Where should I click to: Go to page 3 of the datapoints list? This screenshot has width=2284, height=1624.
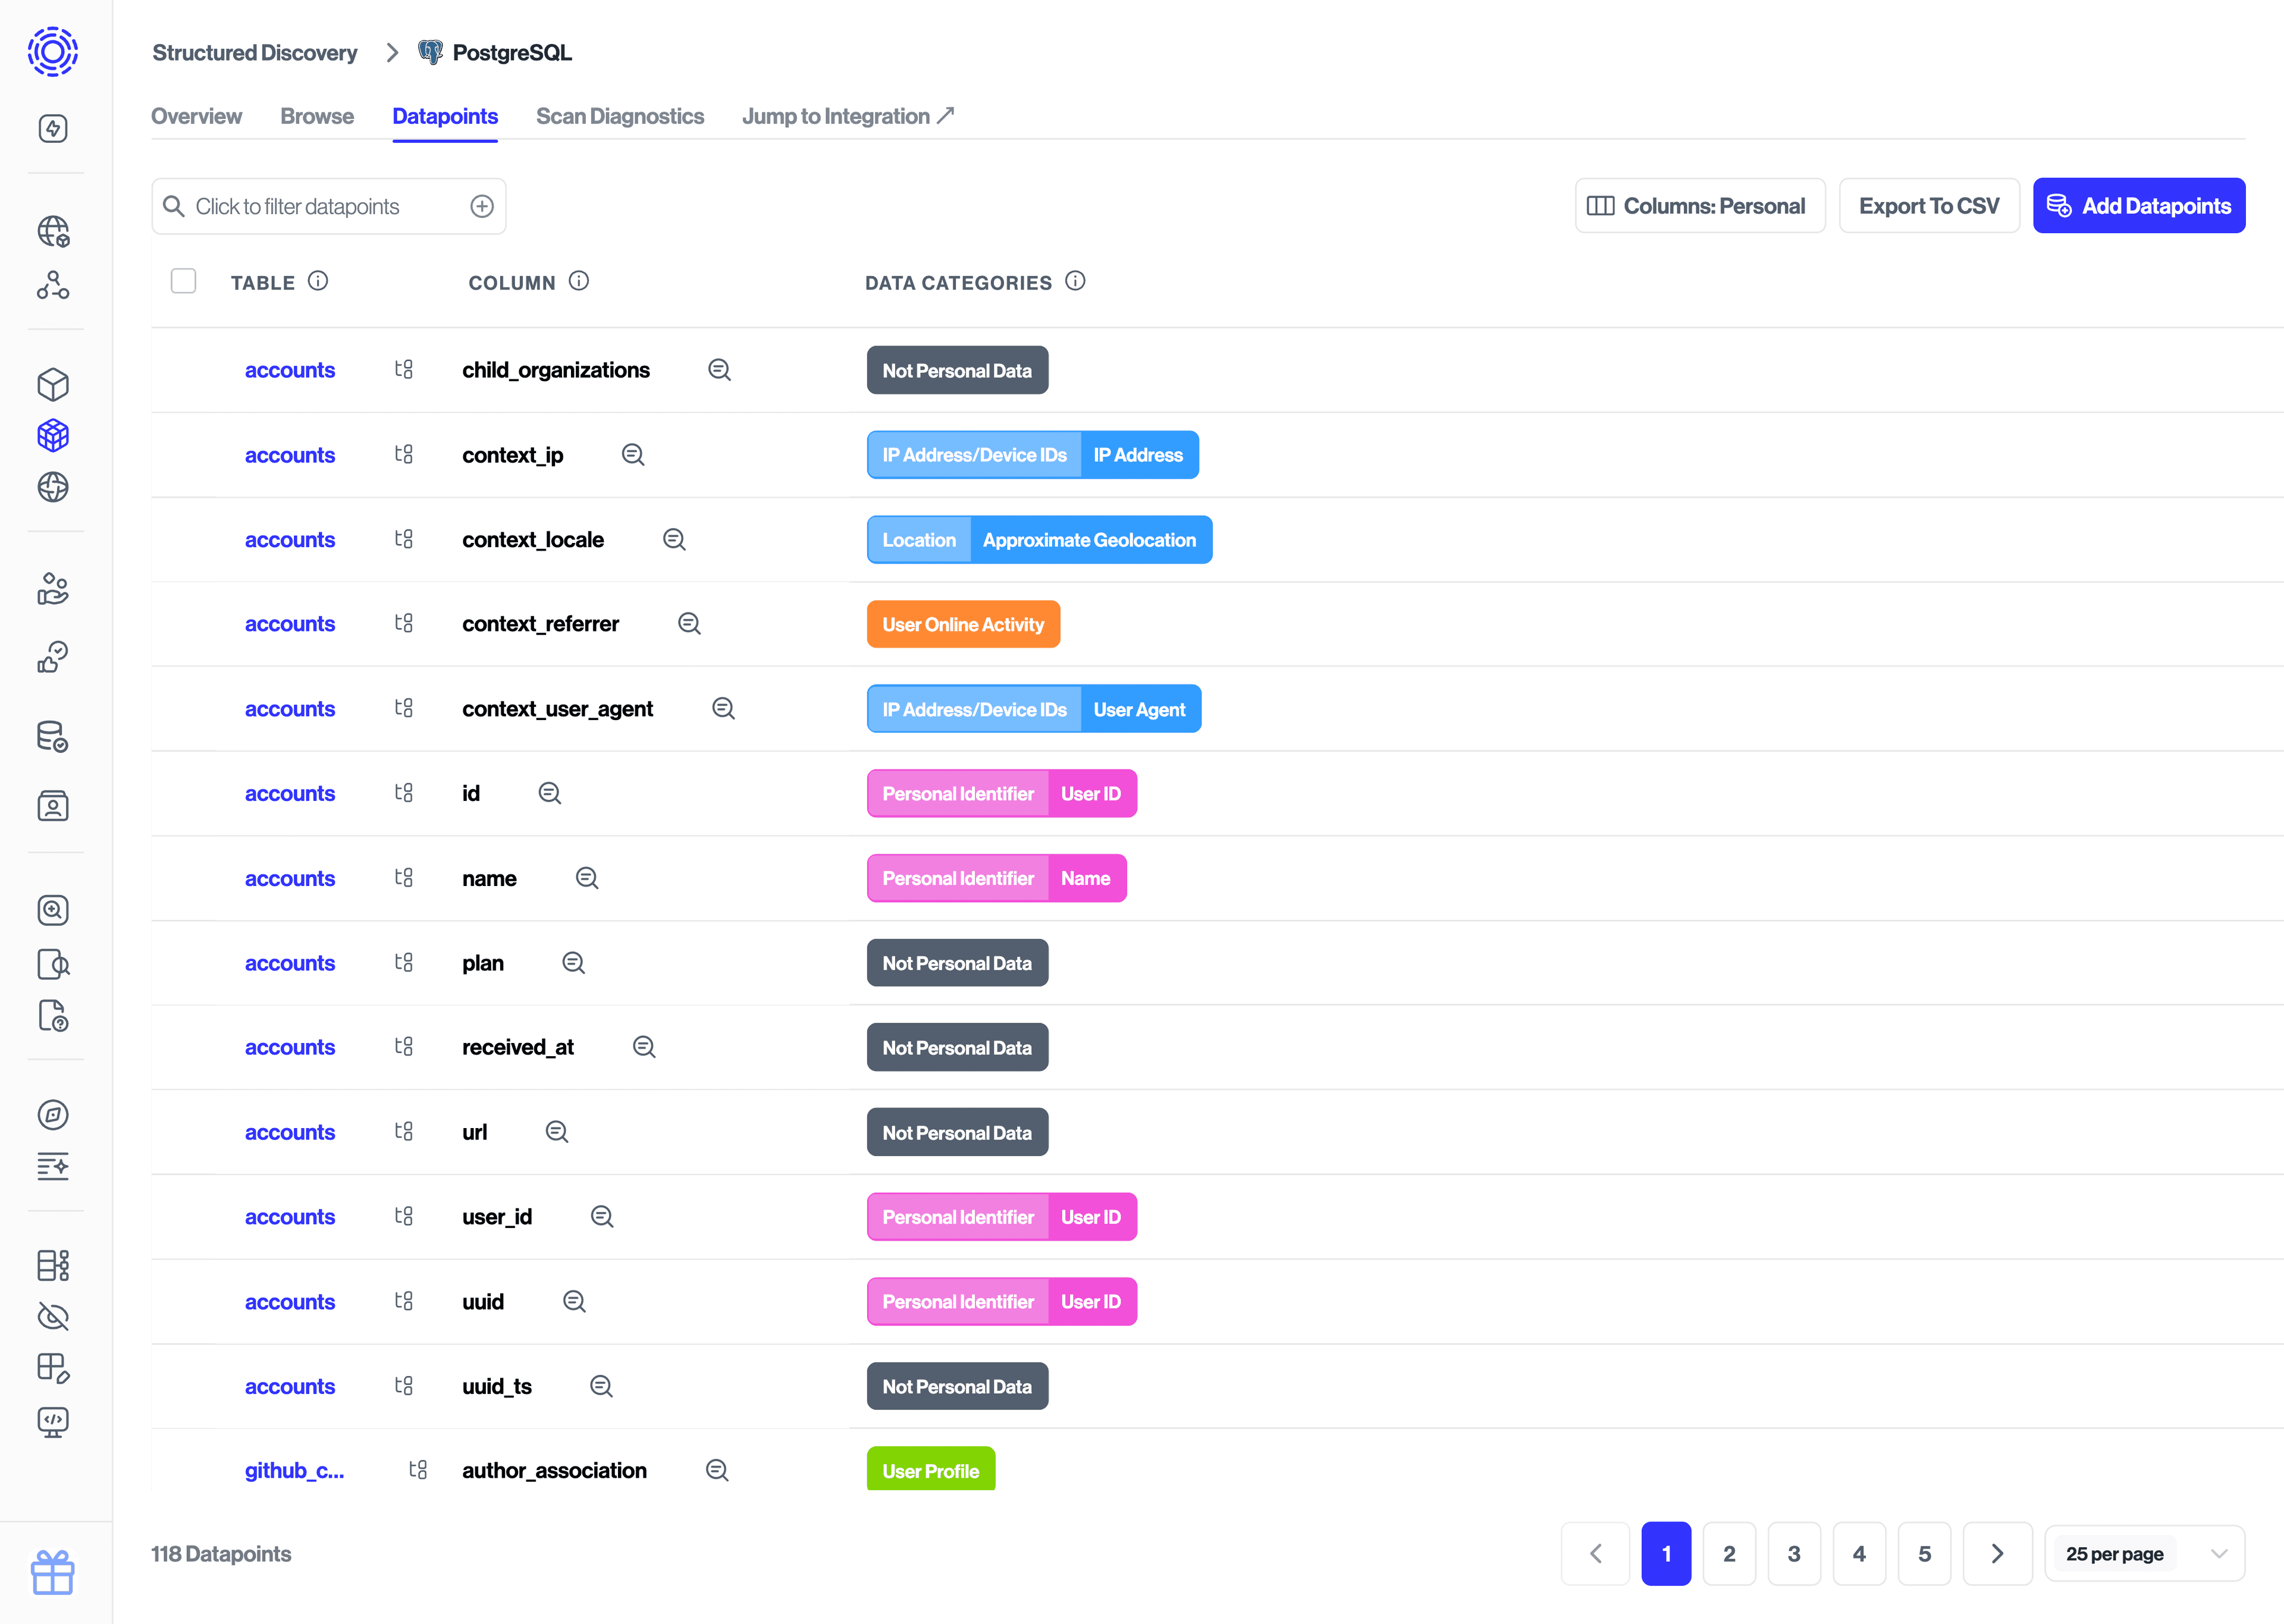pos(1794,1553)
